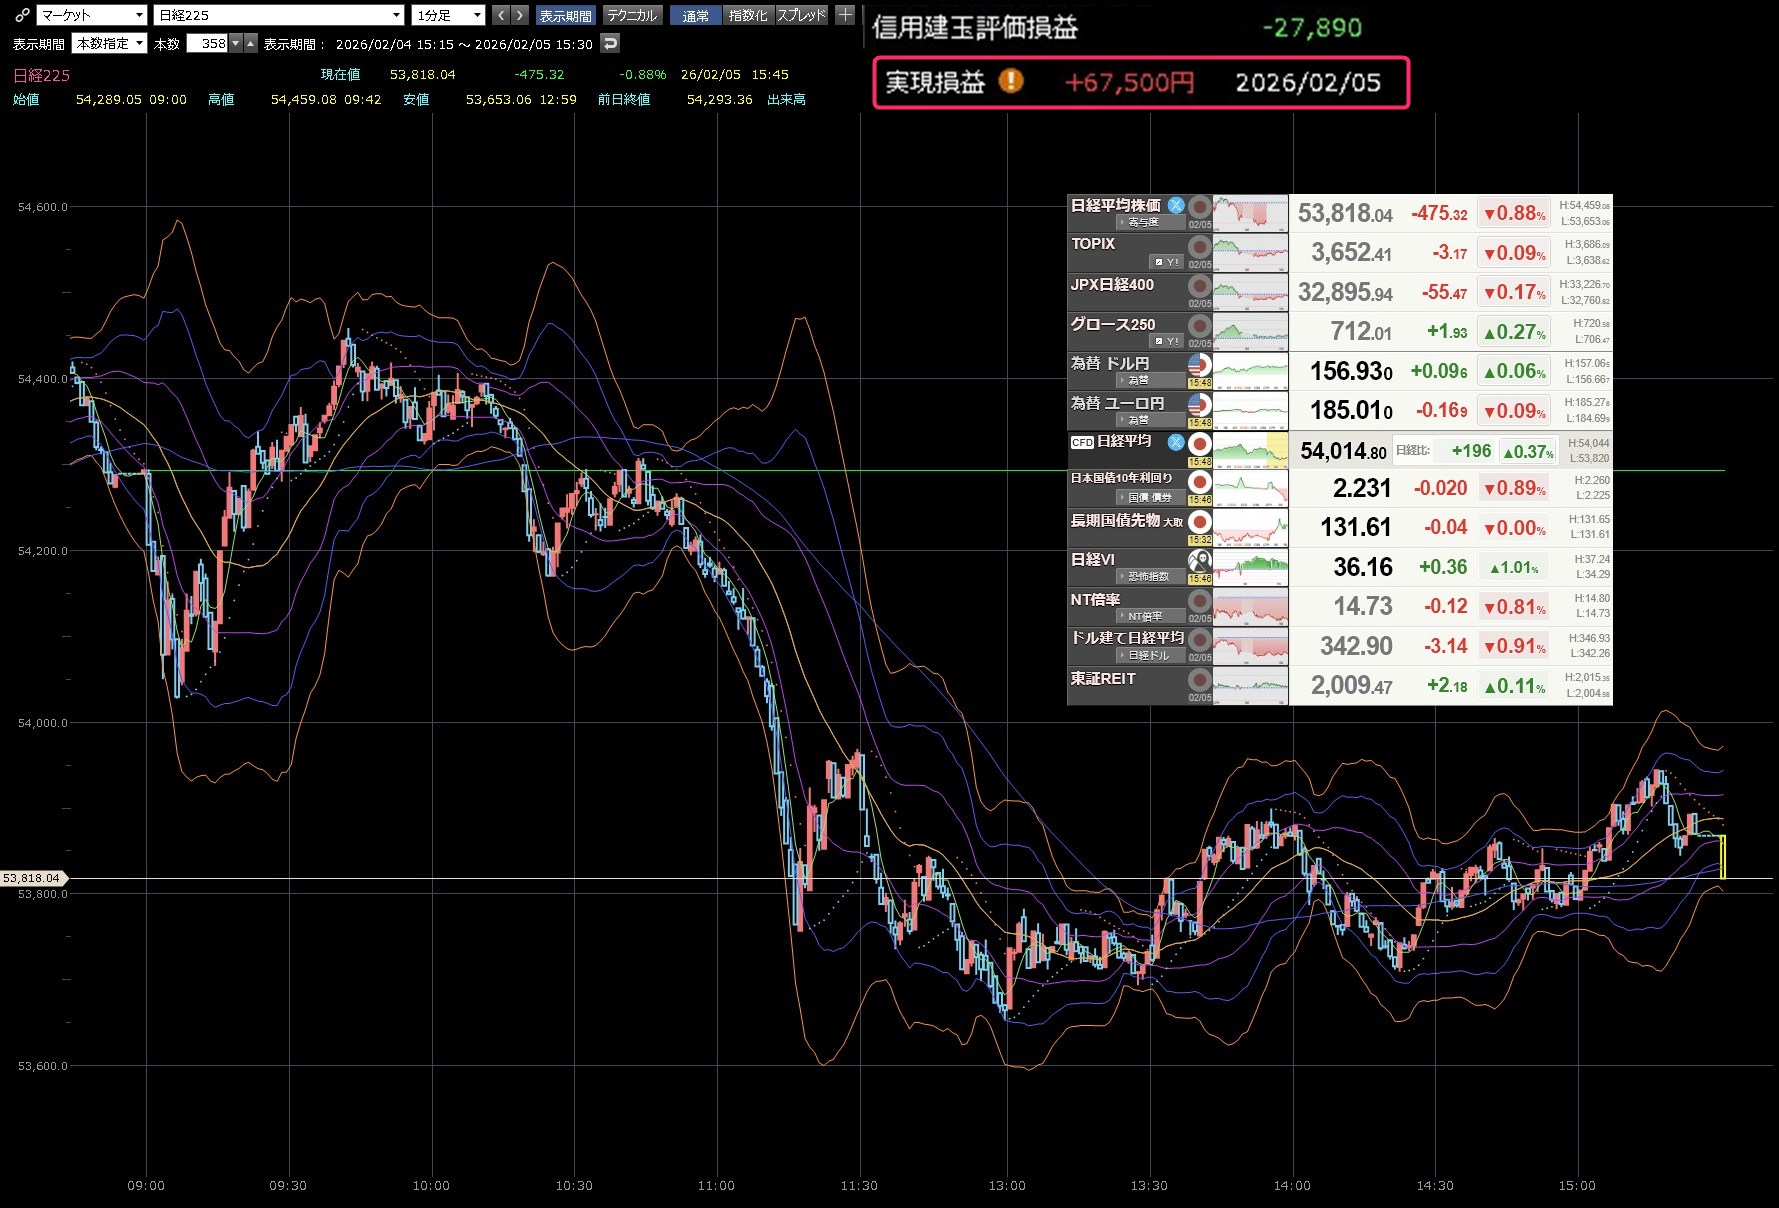Click the plus icon to add a chart
The height and width of the screenshot is (1208, 1779).
coord(845,15)
